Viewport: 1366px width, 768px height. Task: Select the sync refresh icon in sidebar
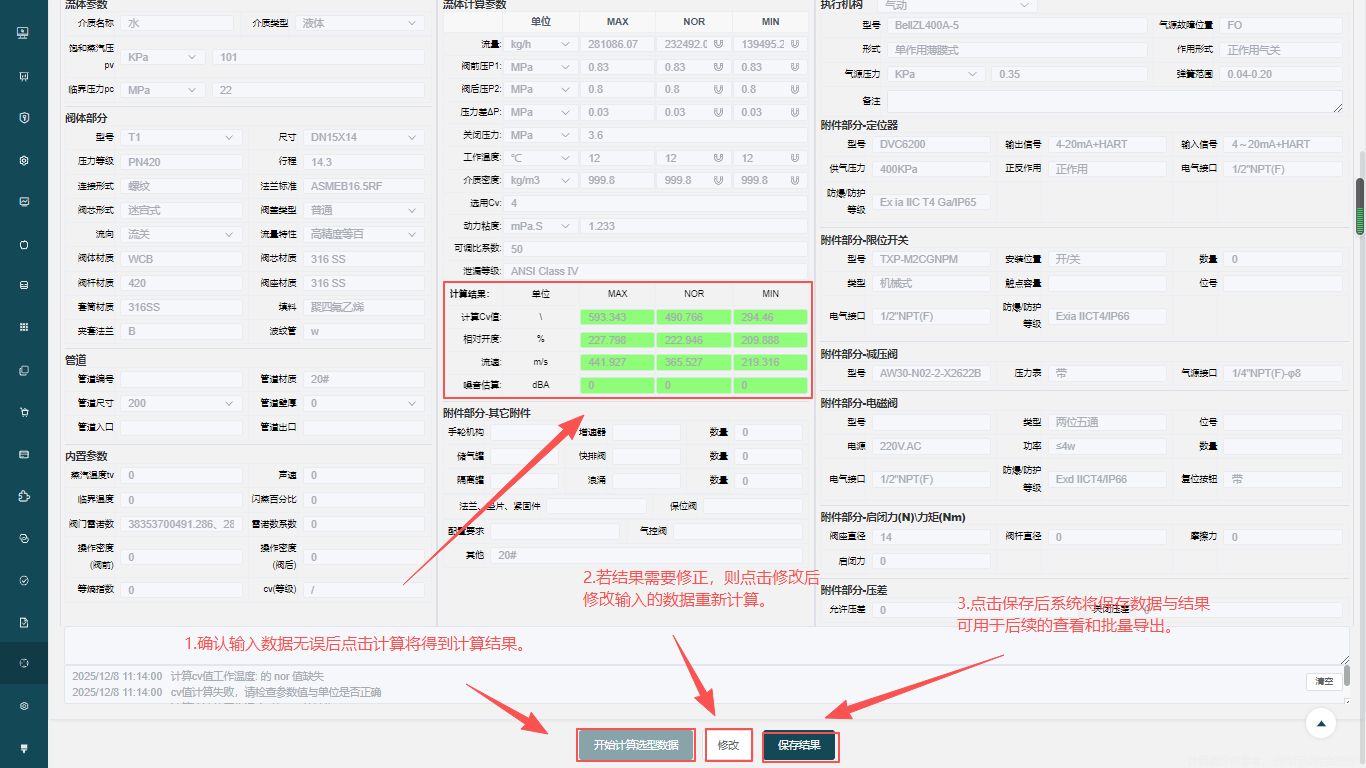pyautogui.click(x=23, y=537)
